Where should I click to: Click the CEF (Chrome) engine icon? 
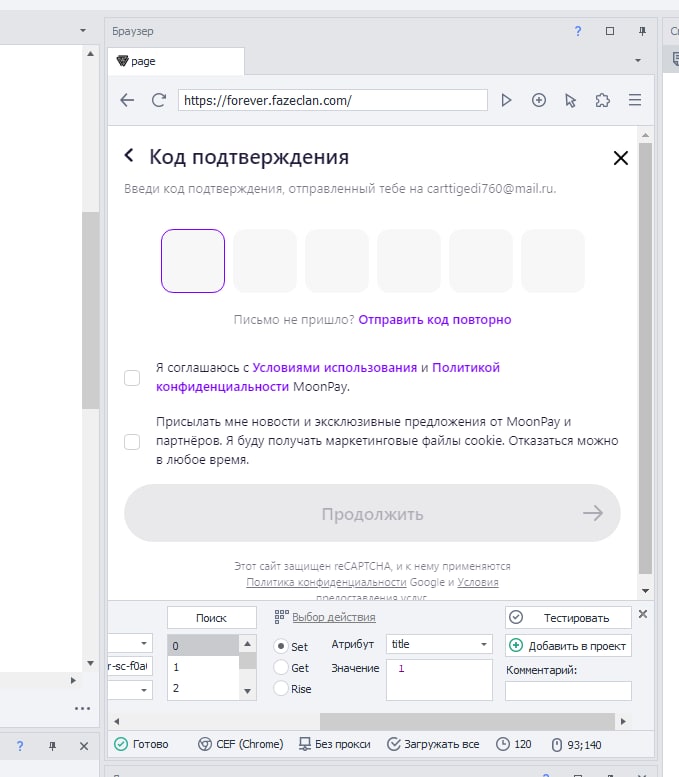tap(205, 744)
